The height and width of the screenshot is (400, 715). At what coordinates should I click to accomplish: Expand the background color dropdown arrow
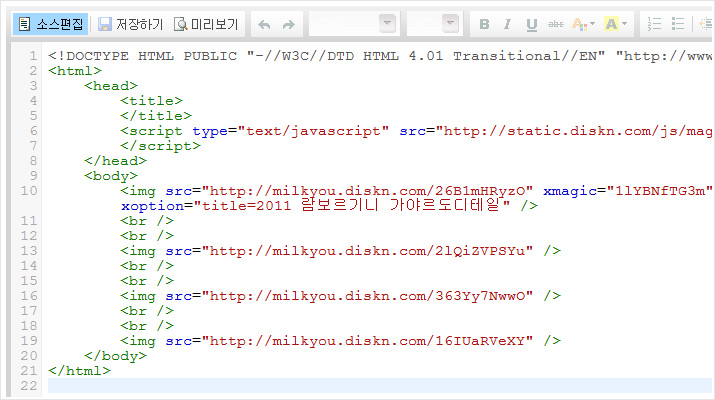[x=624, y=23]
